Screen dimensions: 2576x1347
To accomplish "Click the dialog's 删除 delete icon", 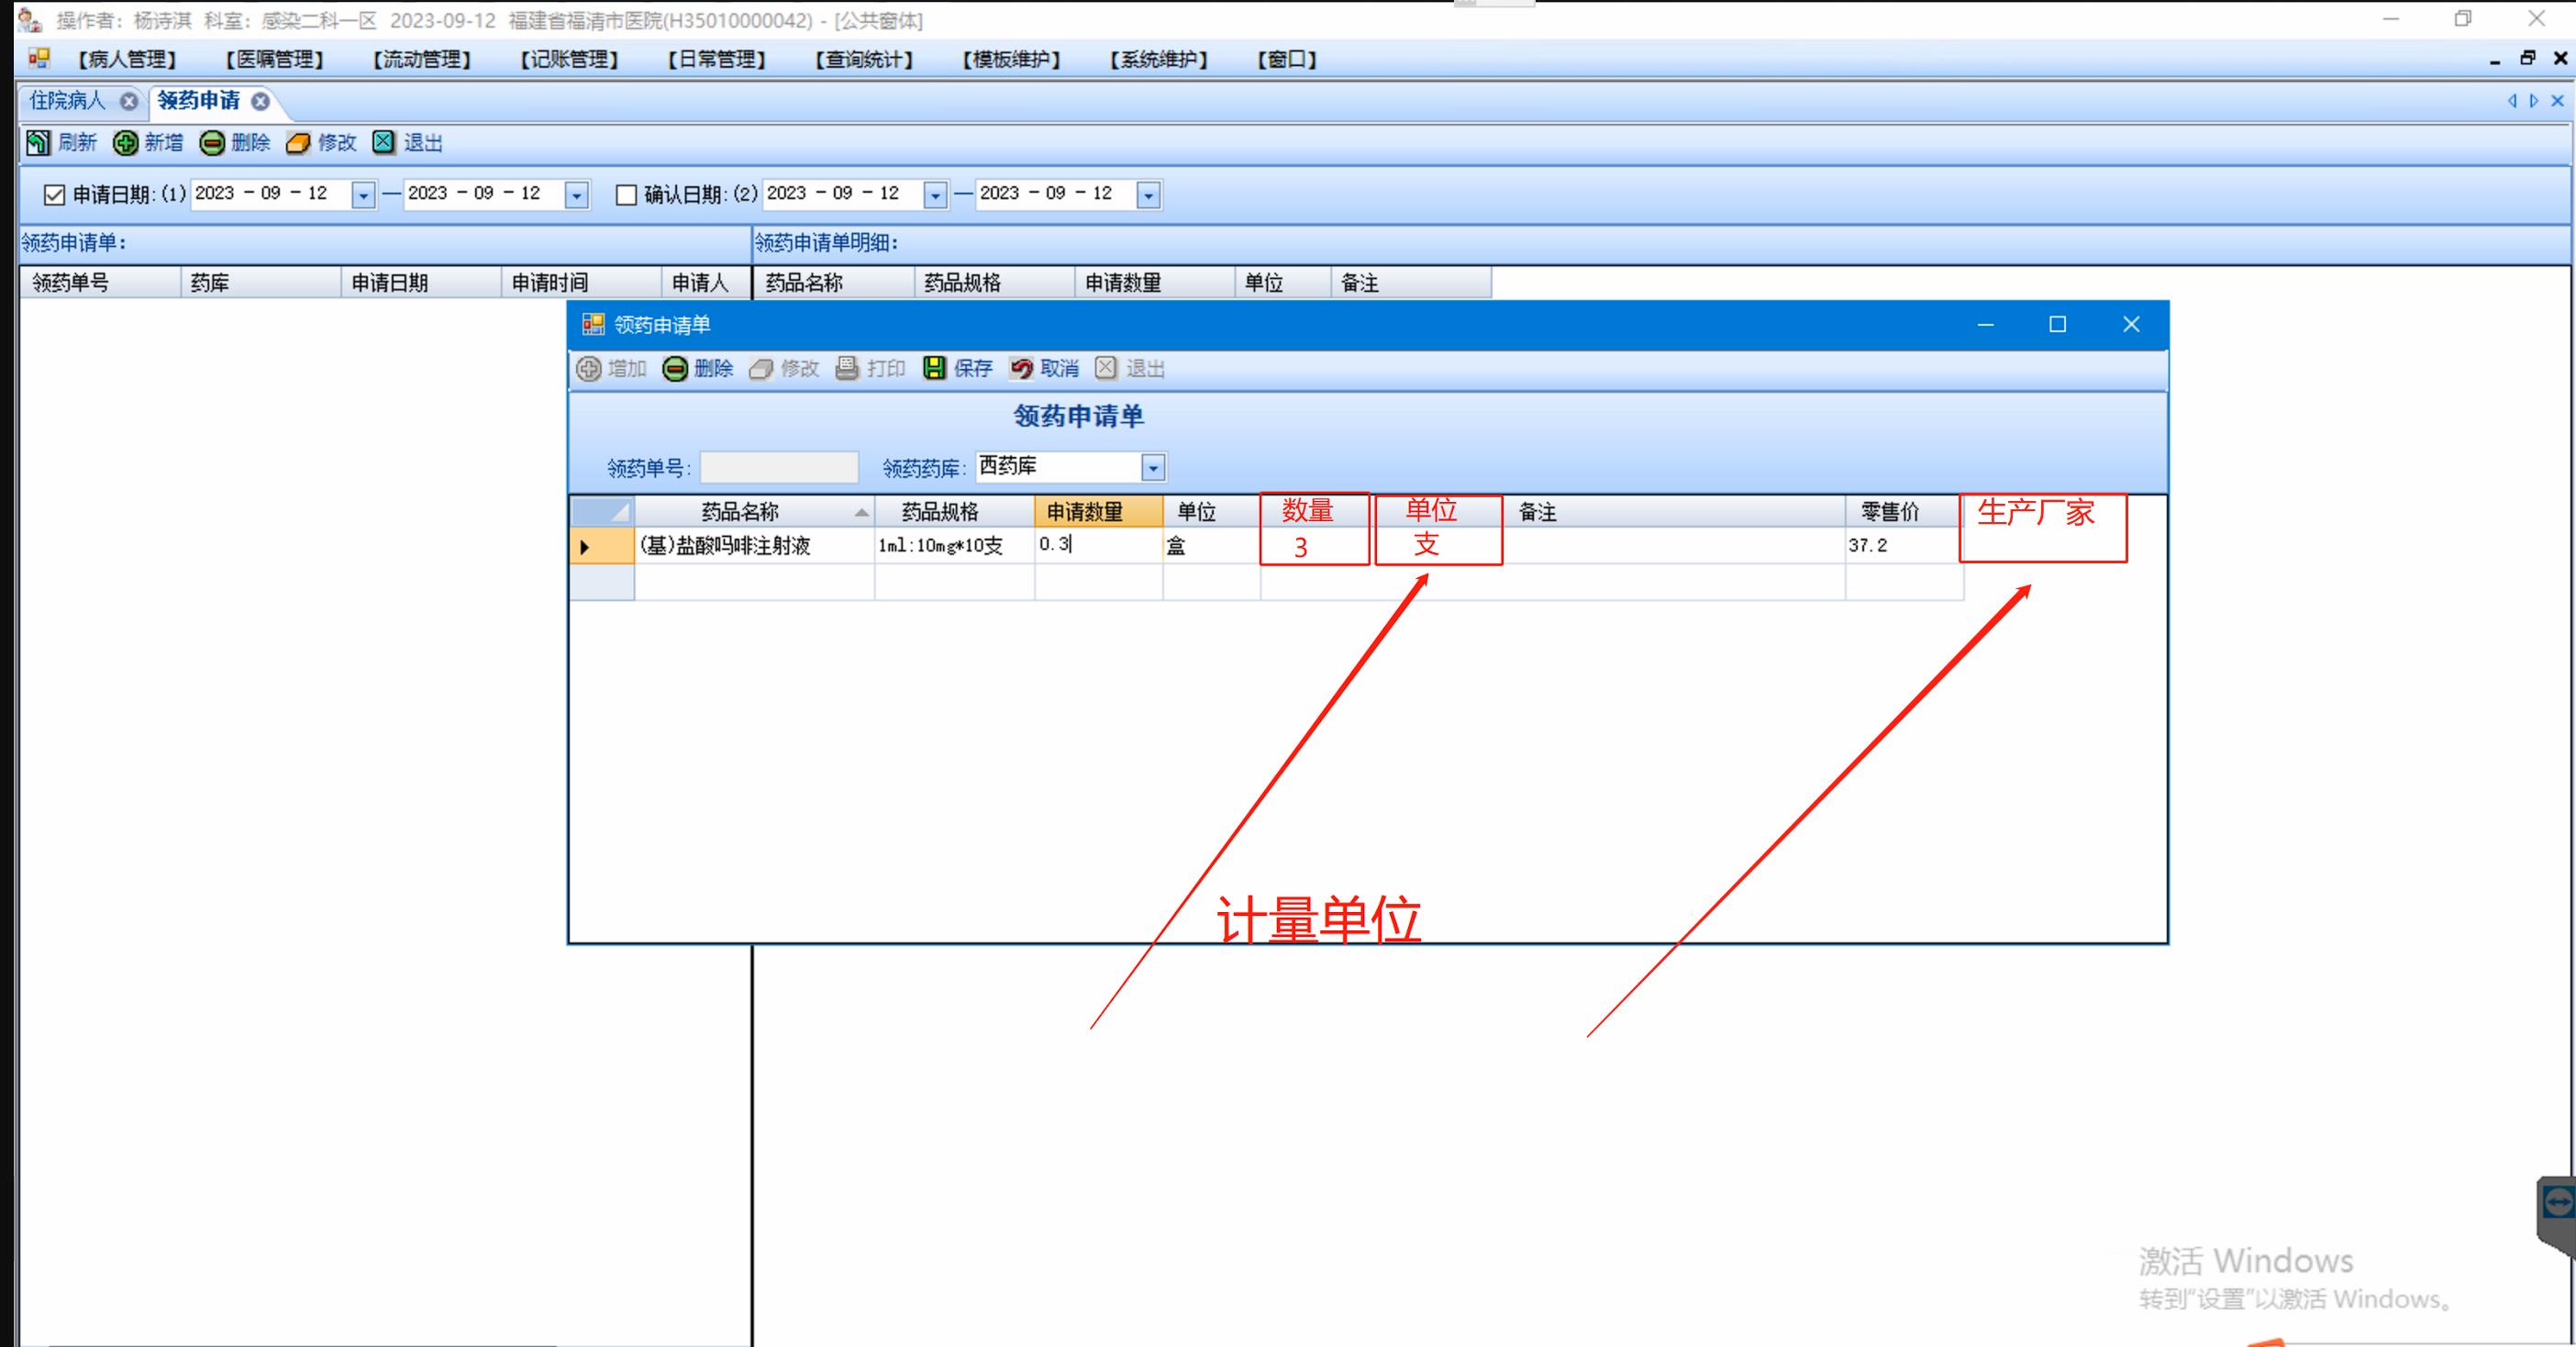I will pyautogui.click(x=675, y=369).
